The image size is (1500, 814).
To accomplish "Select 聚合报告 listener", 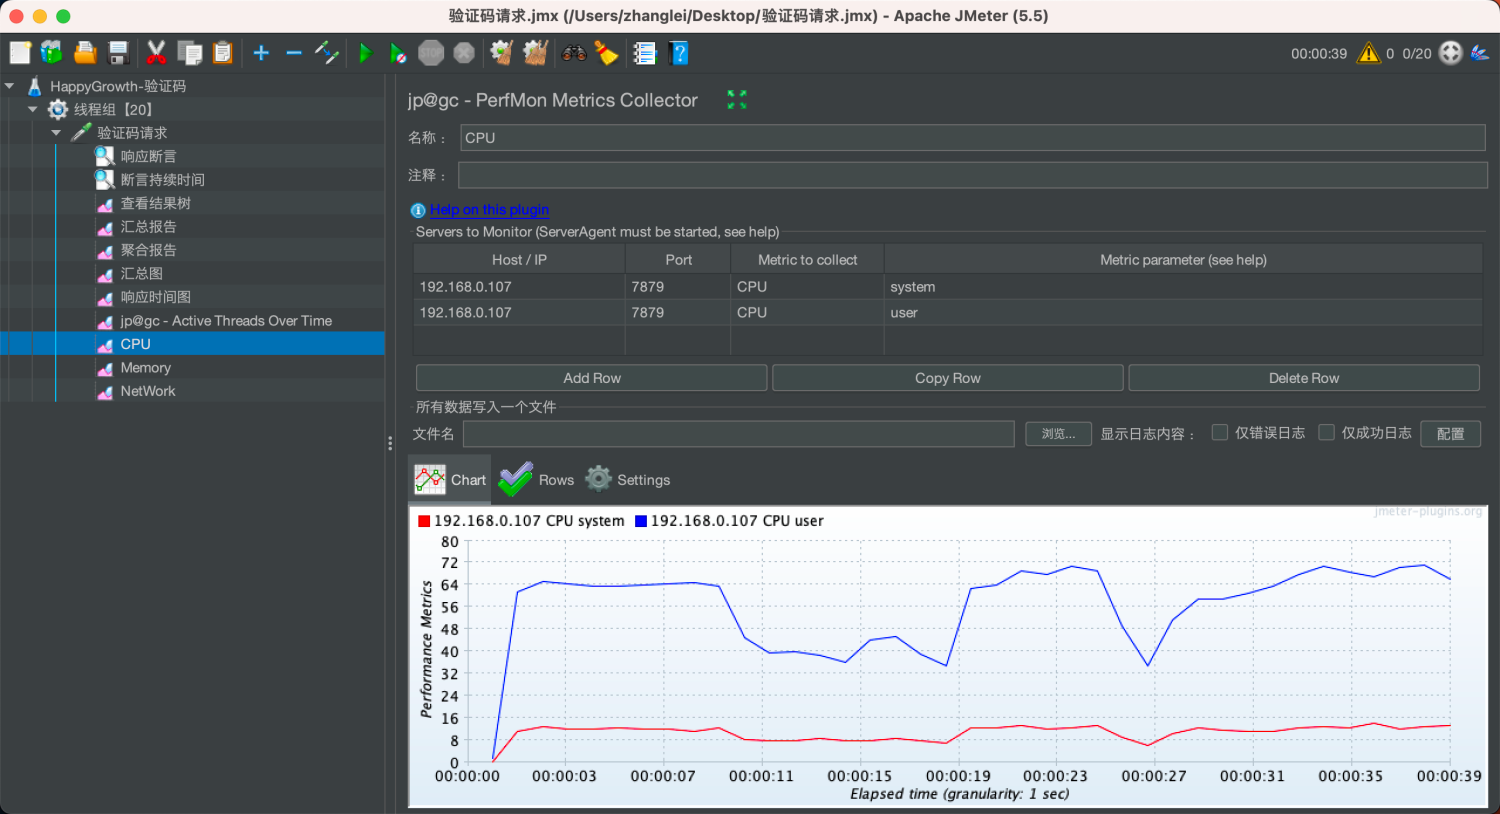I will coord(148,250).
